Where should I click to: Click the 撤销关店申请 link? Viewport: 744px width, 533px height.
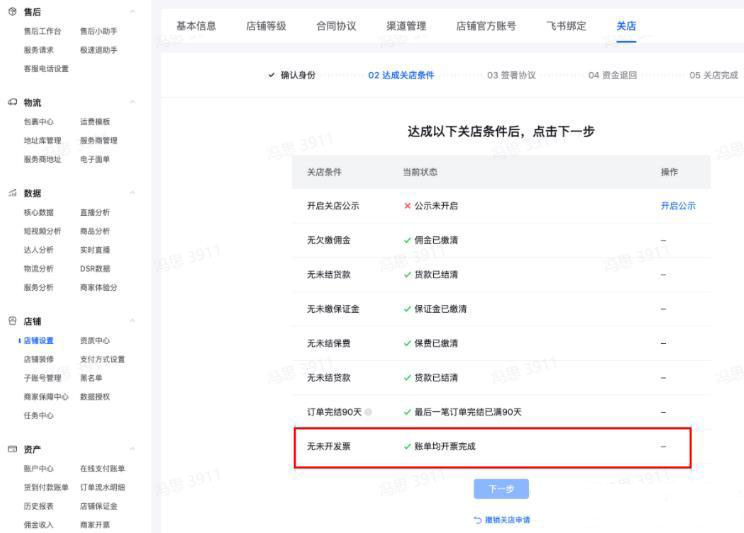point(507,520)
